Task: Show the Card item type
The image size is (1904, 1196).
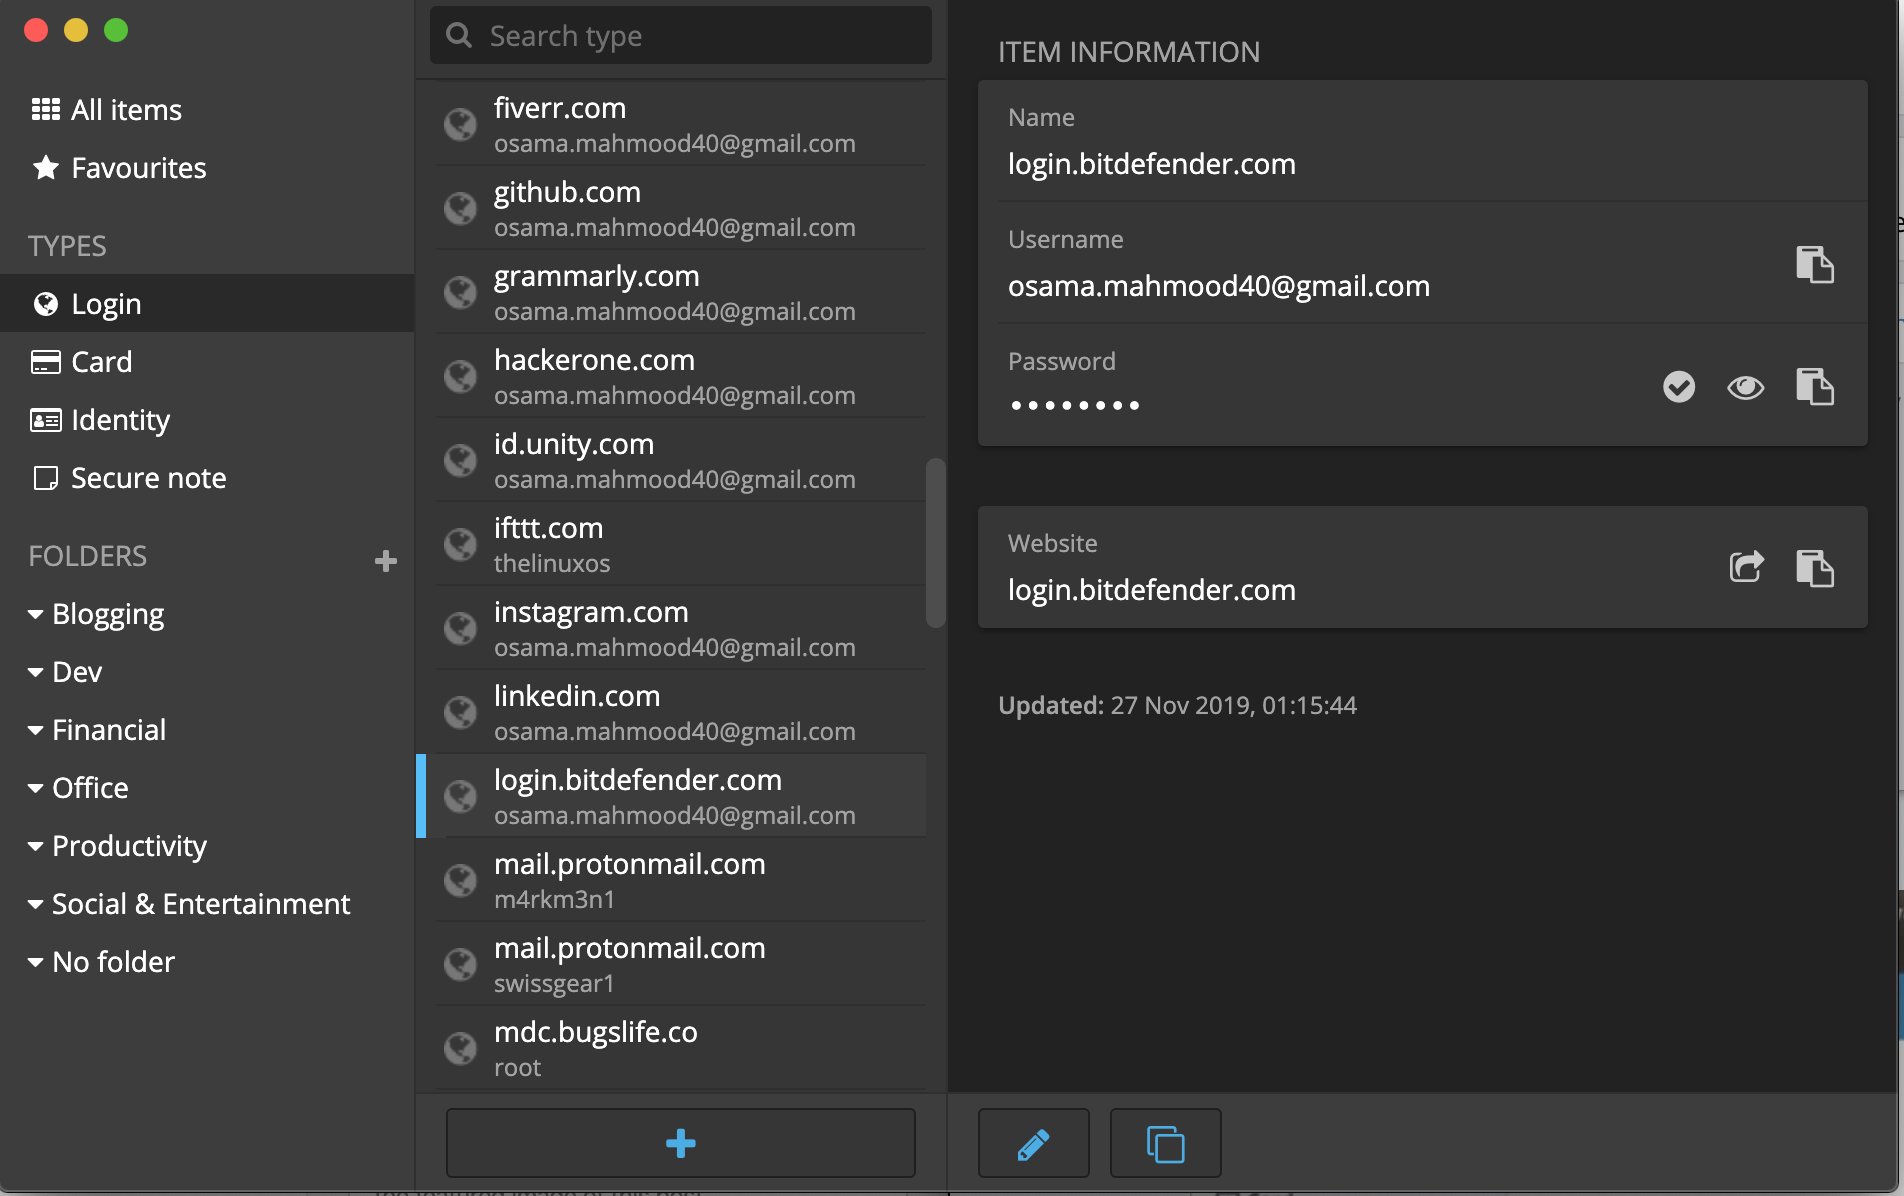Action: click(101, 362)
